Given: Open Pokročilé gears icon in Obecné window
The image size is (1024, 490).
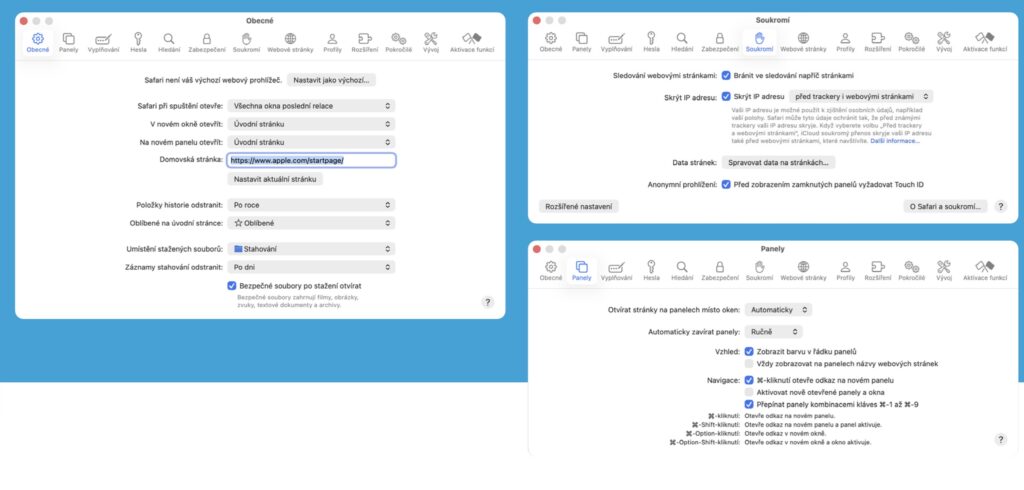Looking at the screenshot, I should coord(398,42).
